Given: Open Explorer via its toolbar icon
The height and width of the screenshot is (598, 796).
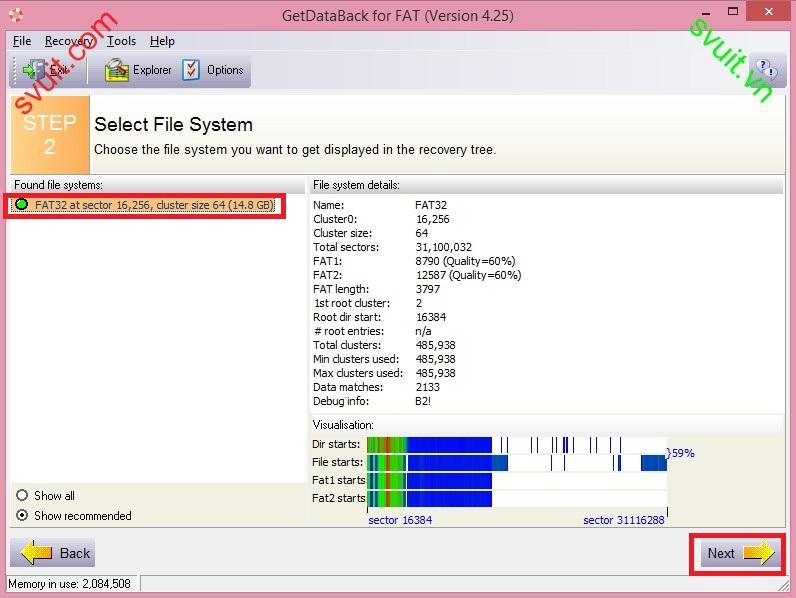Looking at the screenshot, I should [x=117, y=70].
